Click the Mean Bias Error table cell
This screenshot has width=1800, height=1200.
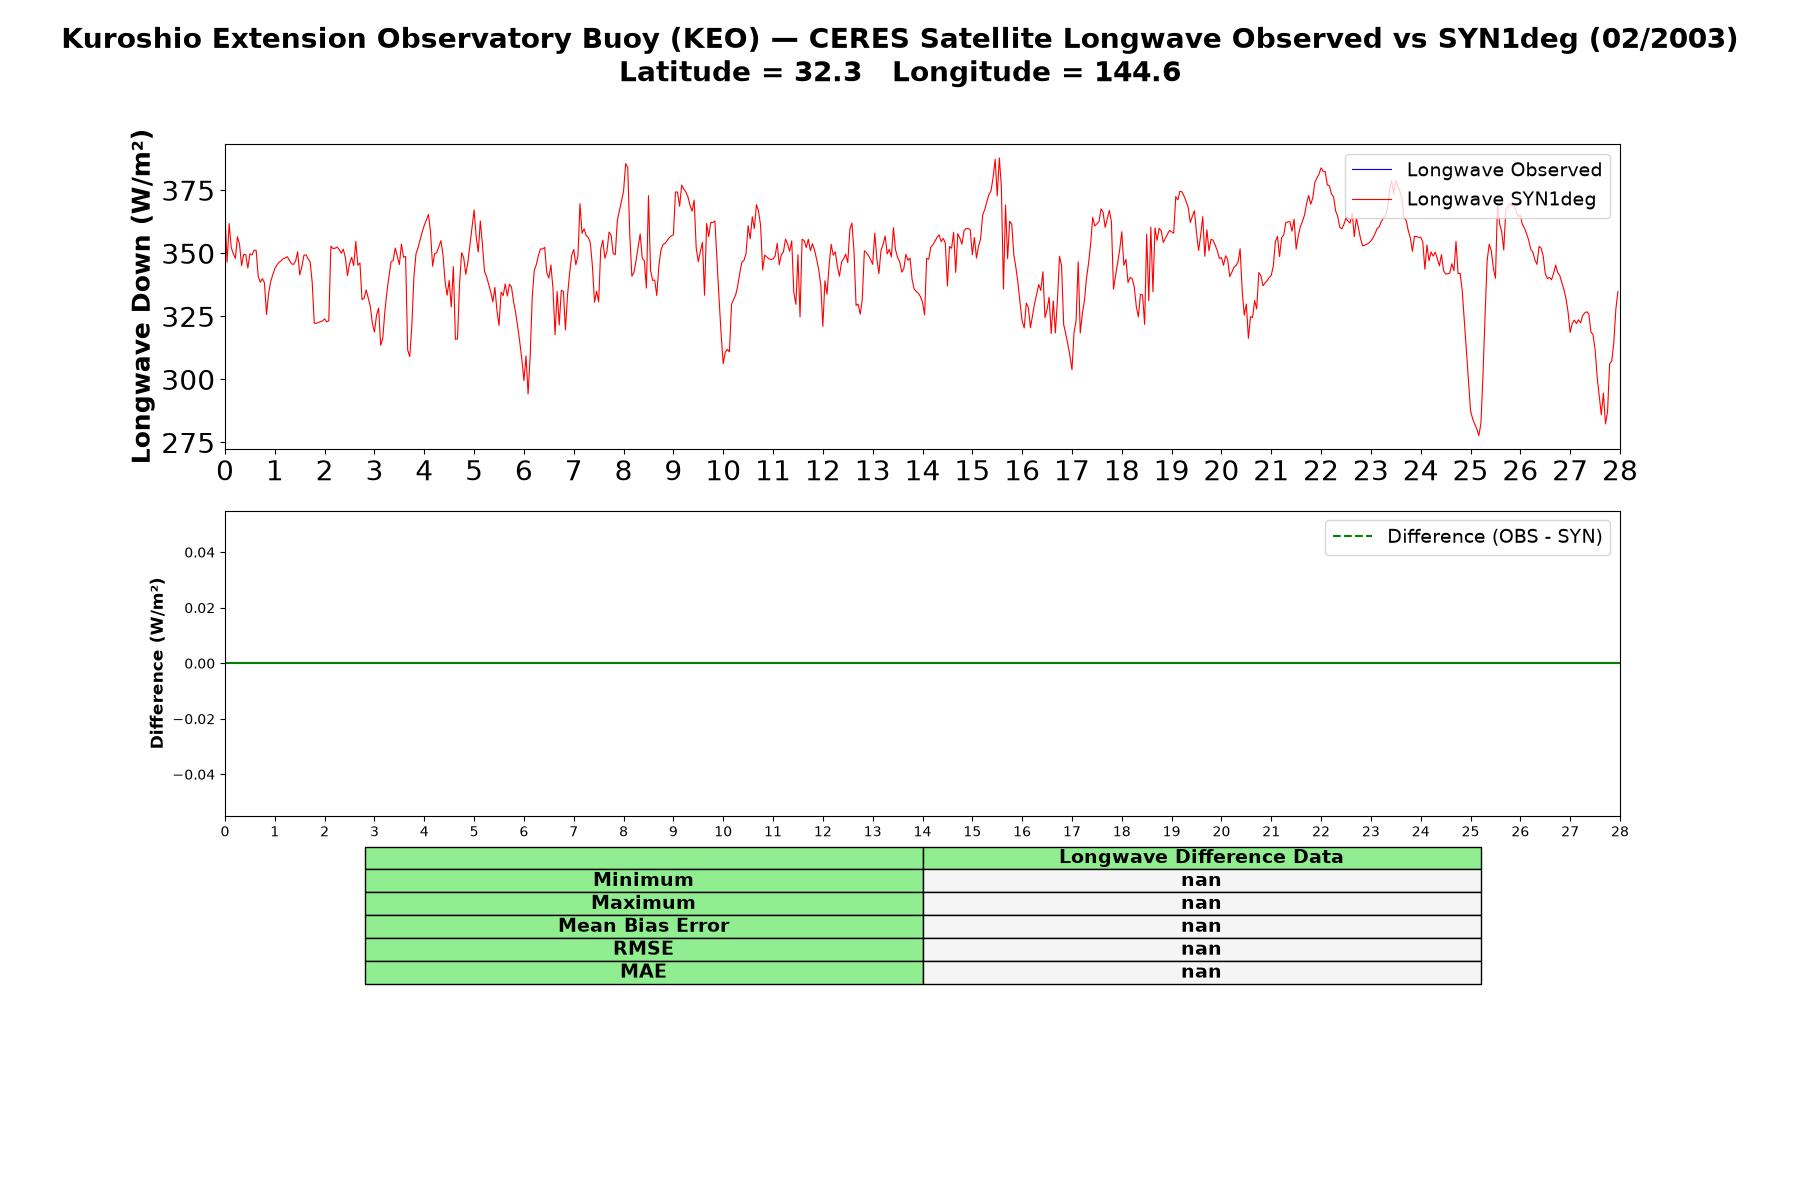tap(644, 926)
